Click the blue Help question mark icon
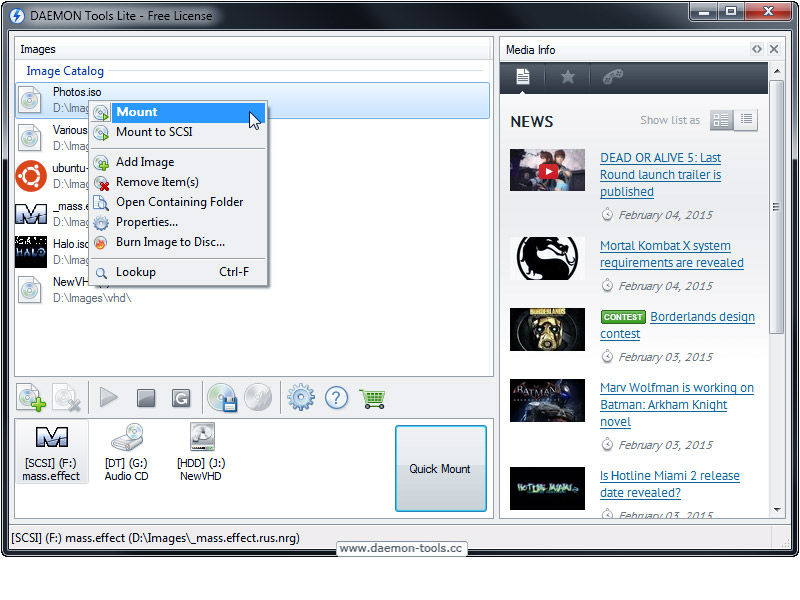The image size is (800, 600). coord(337,398)
